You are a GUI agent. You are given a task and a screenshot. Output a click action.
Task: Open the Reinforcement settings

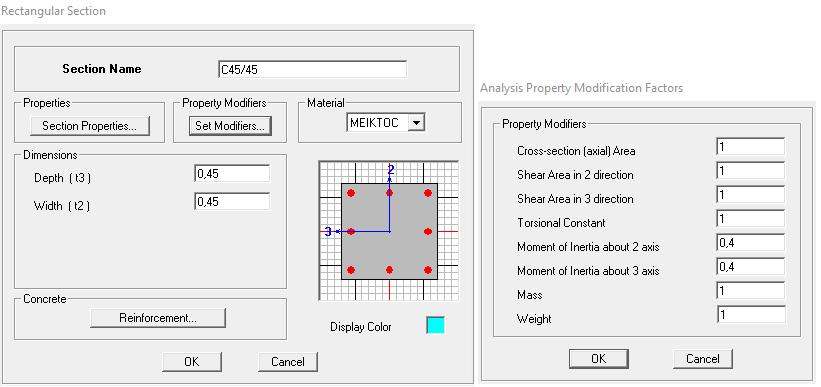pyautogui.click(x=158, y=318)
